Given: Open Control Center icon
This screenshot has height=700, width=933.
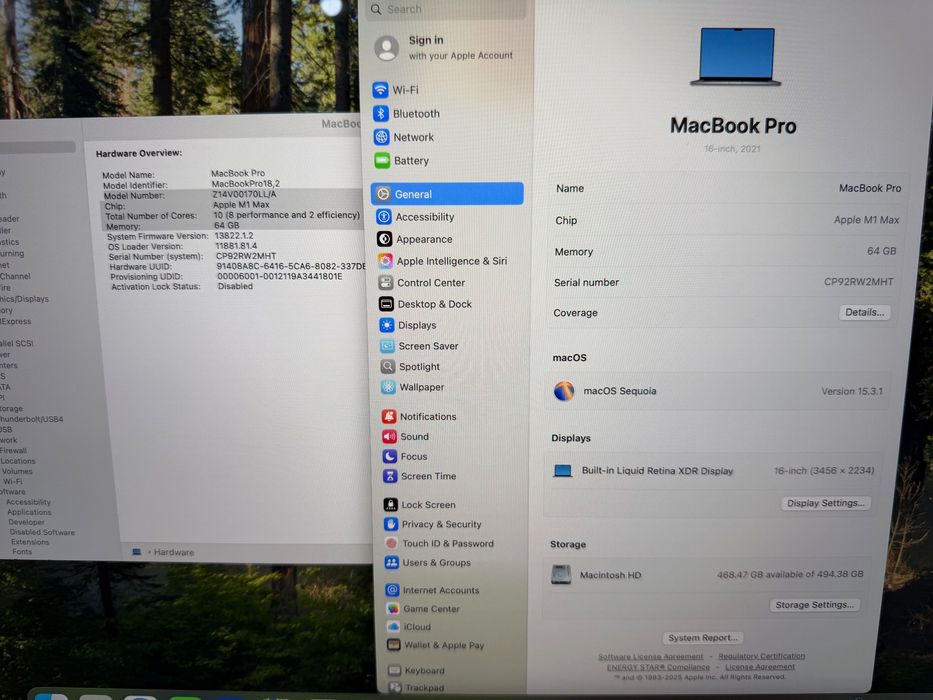Looking at the screenshot, I should [386, 283].
